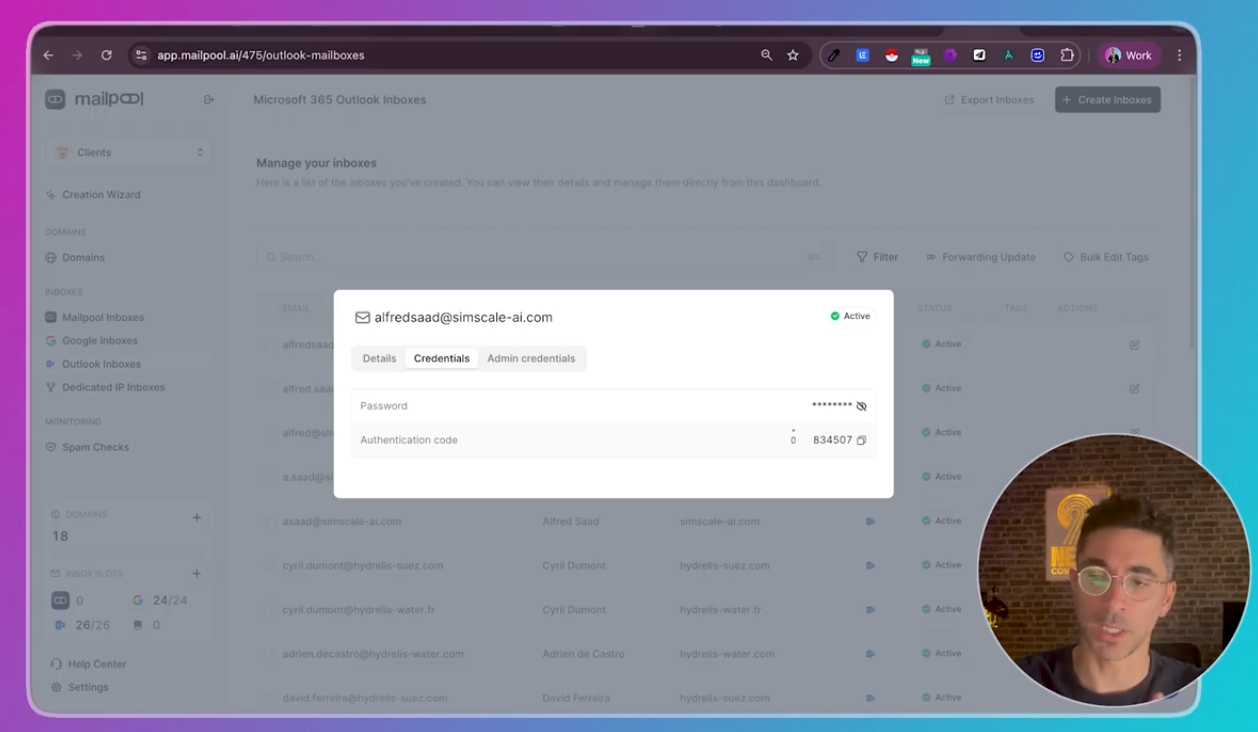Click the Active status badge in dialog
This screenshot has height=732, width=1258.
click(x=850, y=316)
